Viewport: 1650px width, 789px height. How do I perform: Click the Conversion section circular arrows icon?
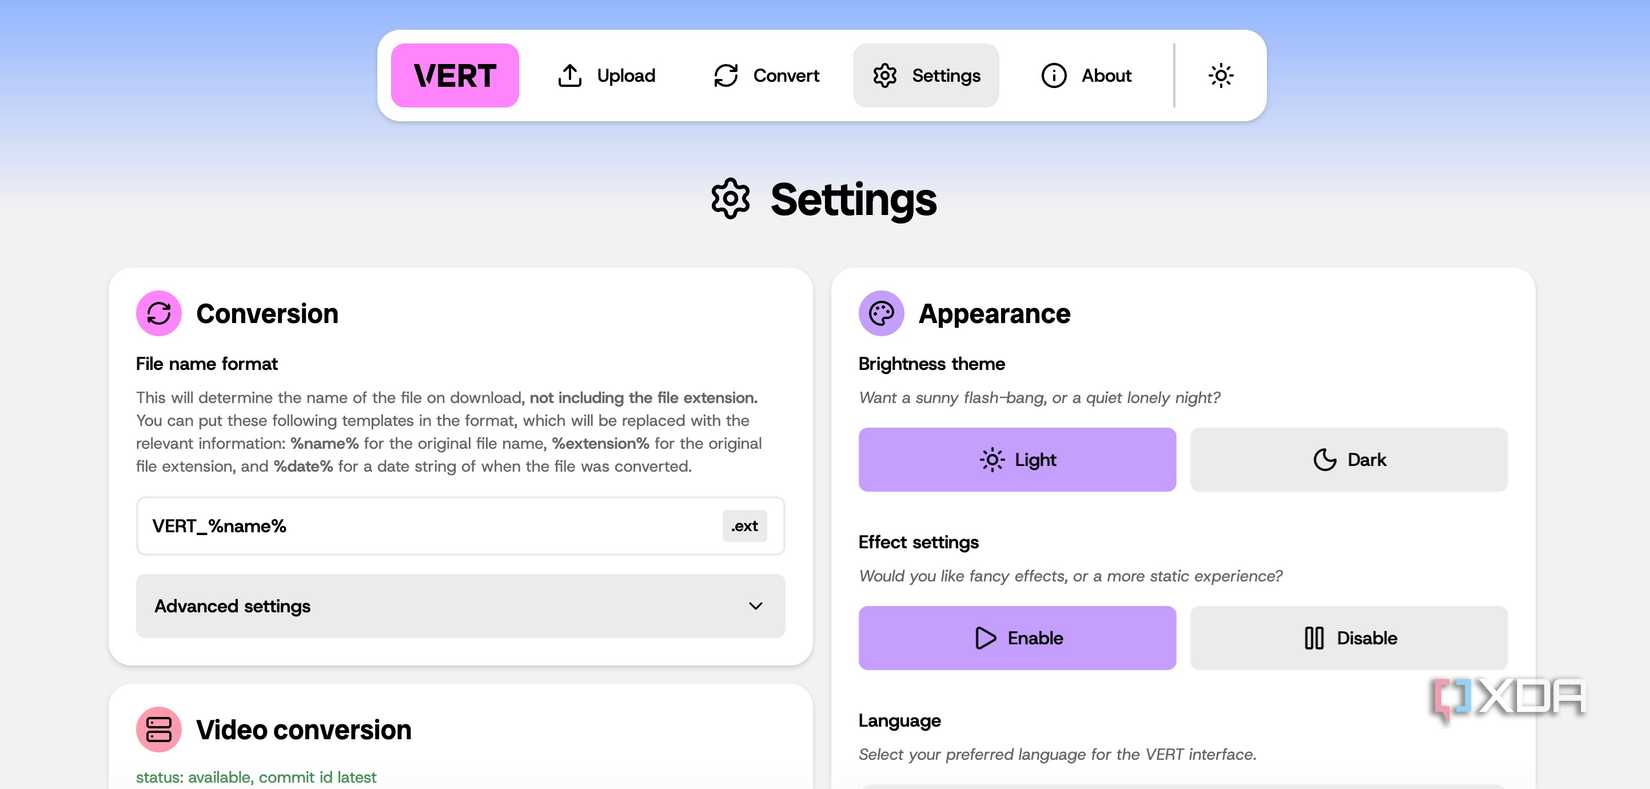click(x=159, y=313)
